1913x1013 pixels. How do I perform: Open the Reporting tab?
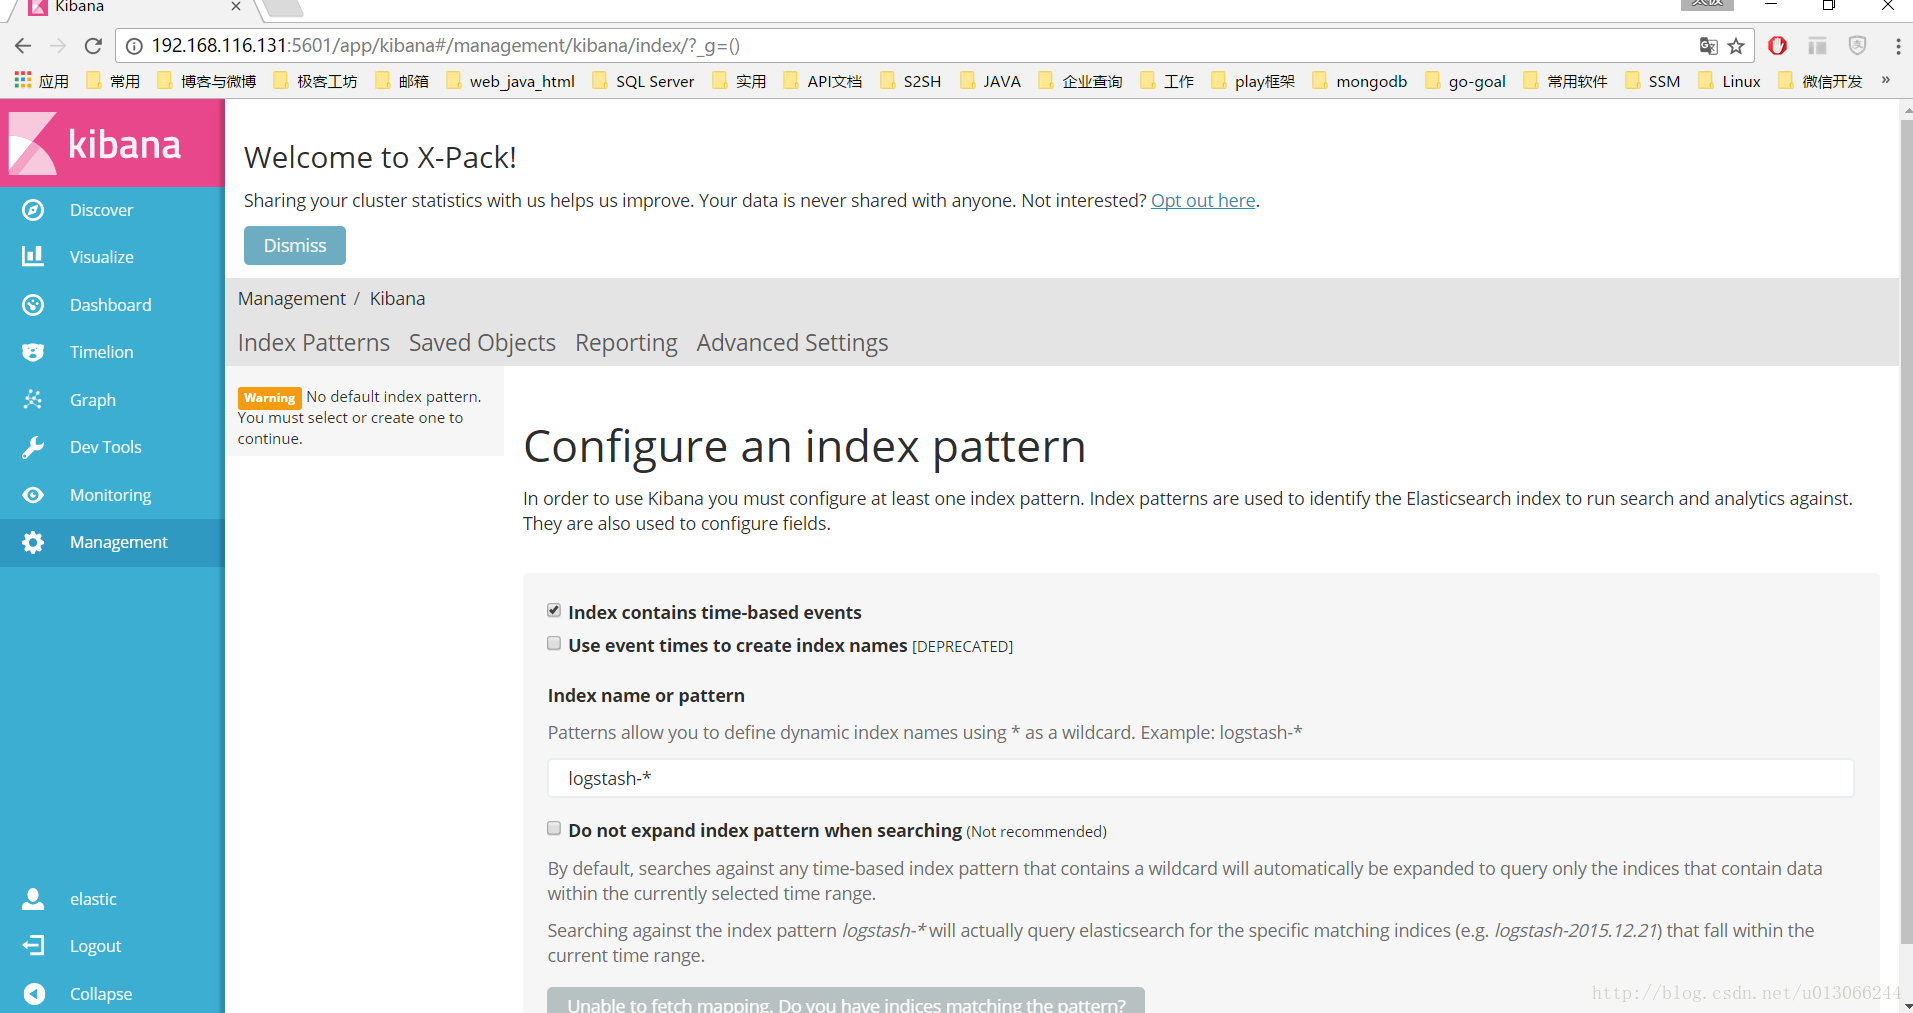626,343
